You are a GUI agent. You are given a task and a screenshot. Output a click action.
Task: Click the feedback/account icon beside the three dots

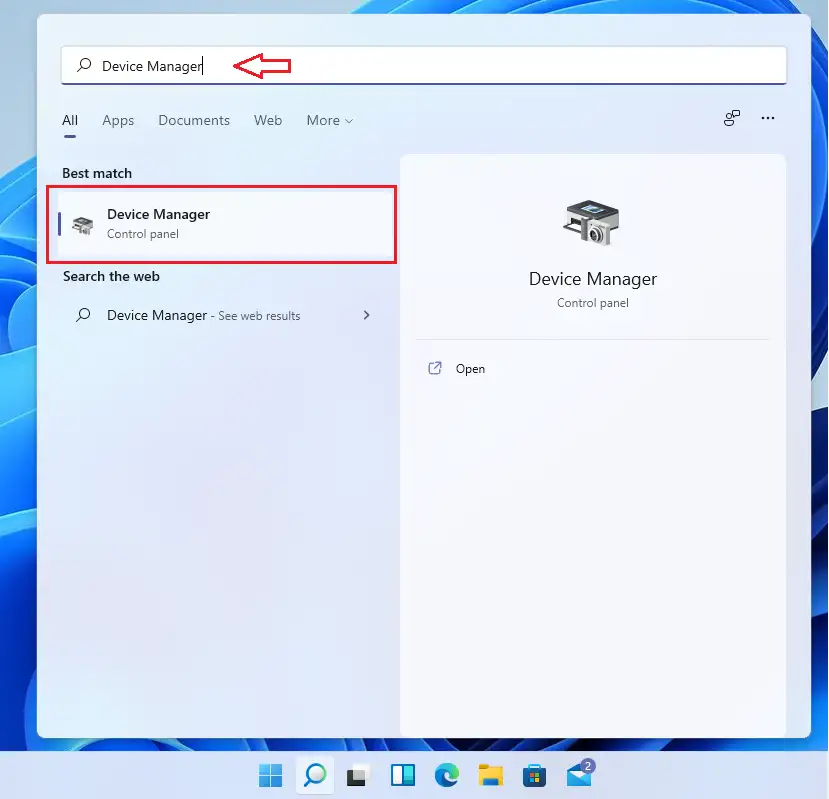point(732,118)
